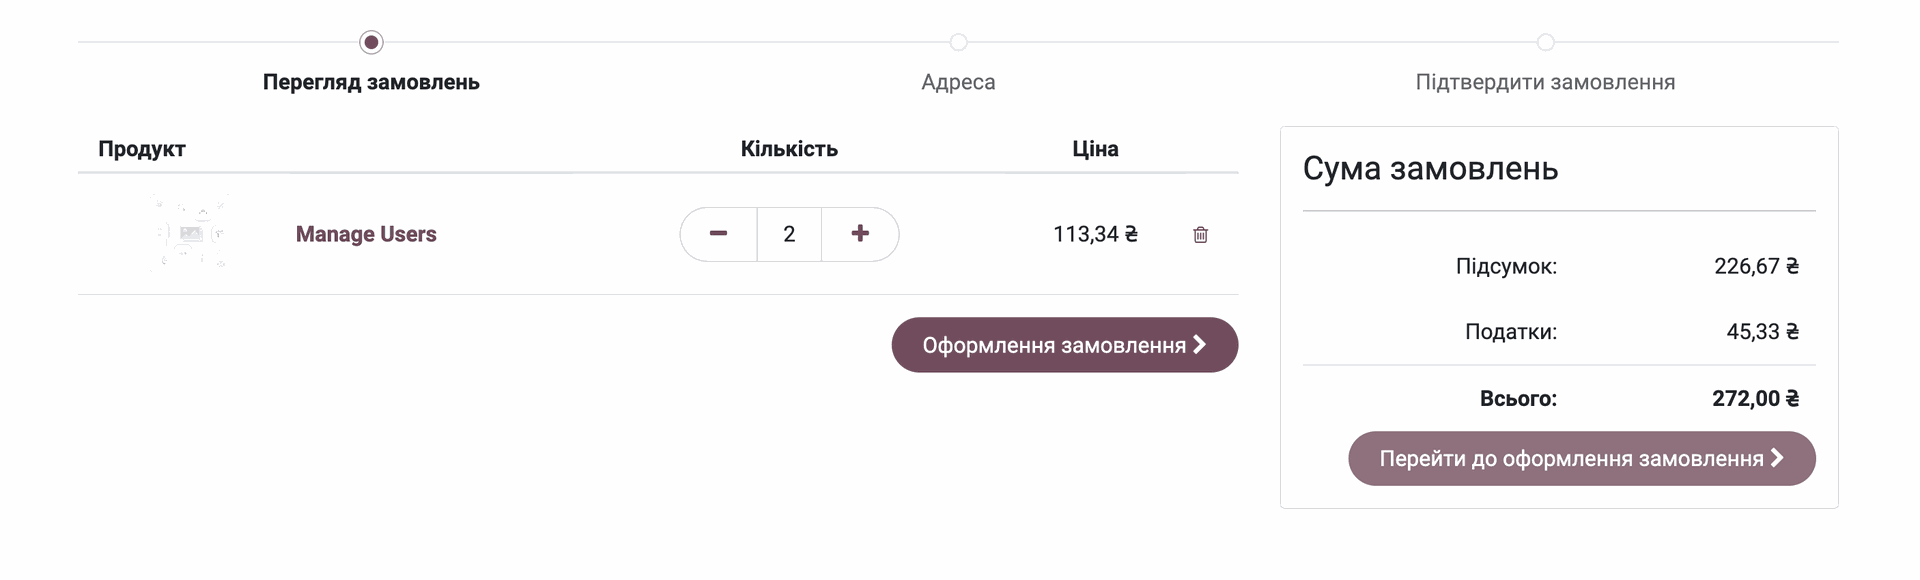The image size is (1920, 580).
Task: Click the 113,34 ₴ product price
Action: pos(1095,234)
